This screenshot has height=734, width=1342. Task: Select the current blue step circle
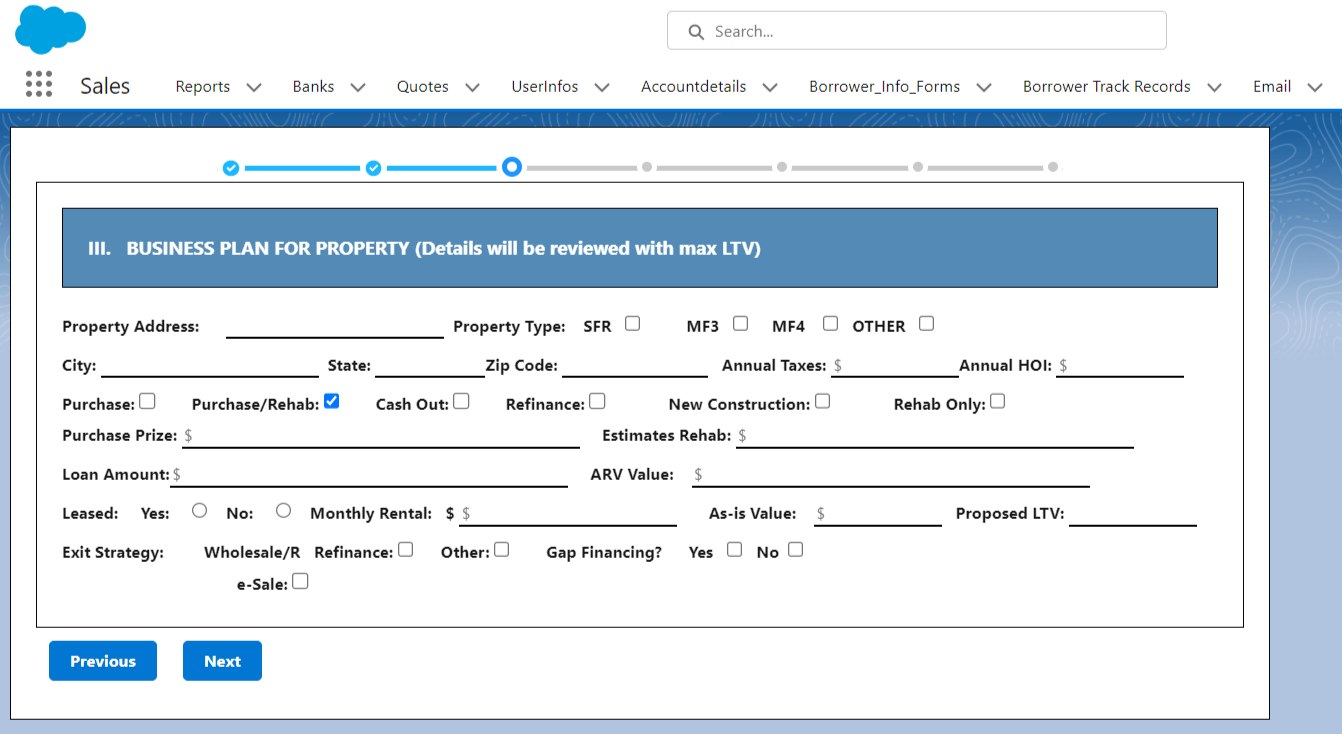coord(512,167)
